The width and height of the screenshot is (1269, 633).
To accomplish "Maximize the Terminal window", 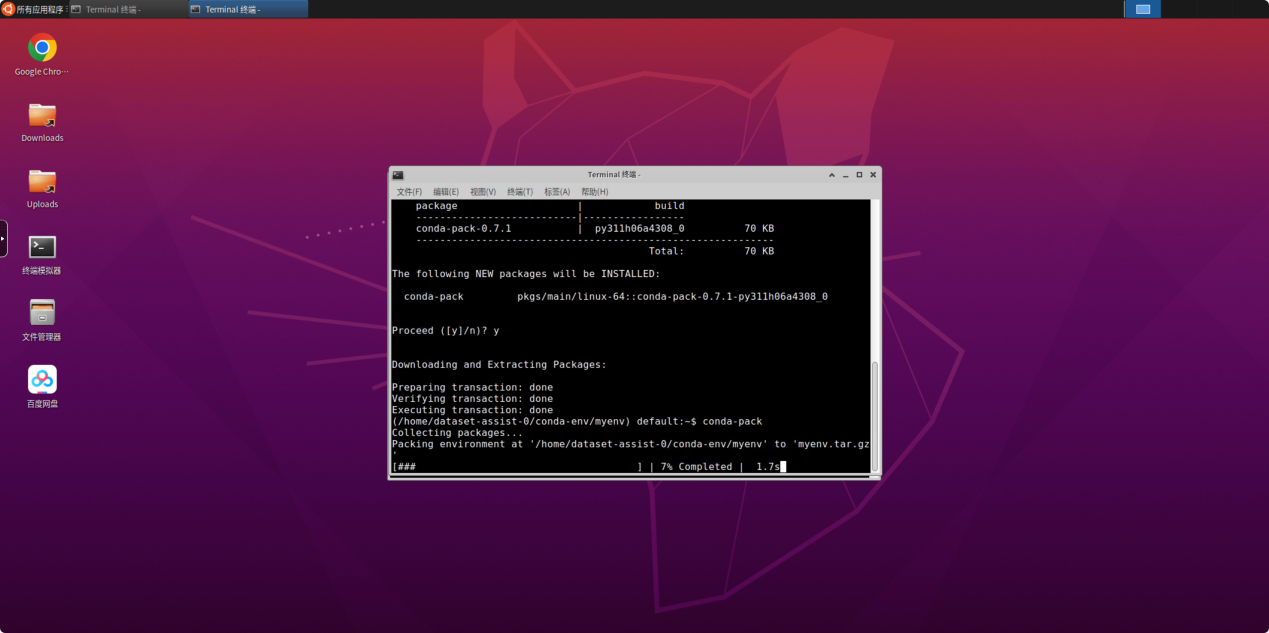I will (859, 175).
